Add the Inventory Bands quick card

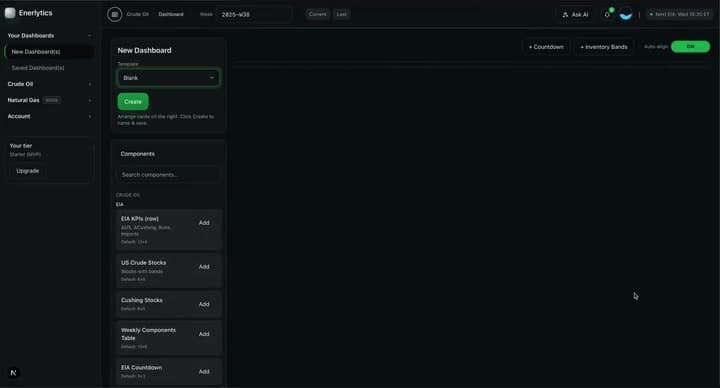604,47
